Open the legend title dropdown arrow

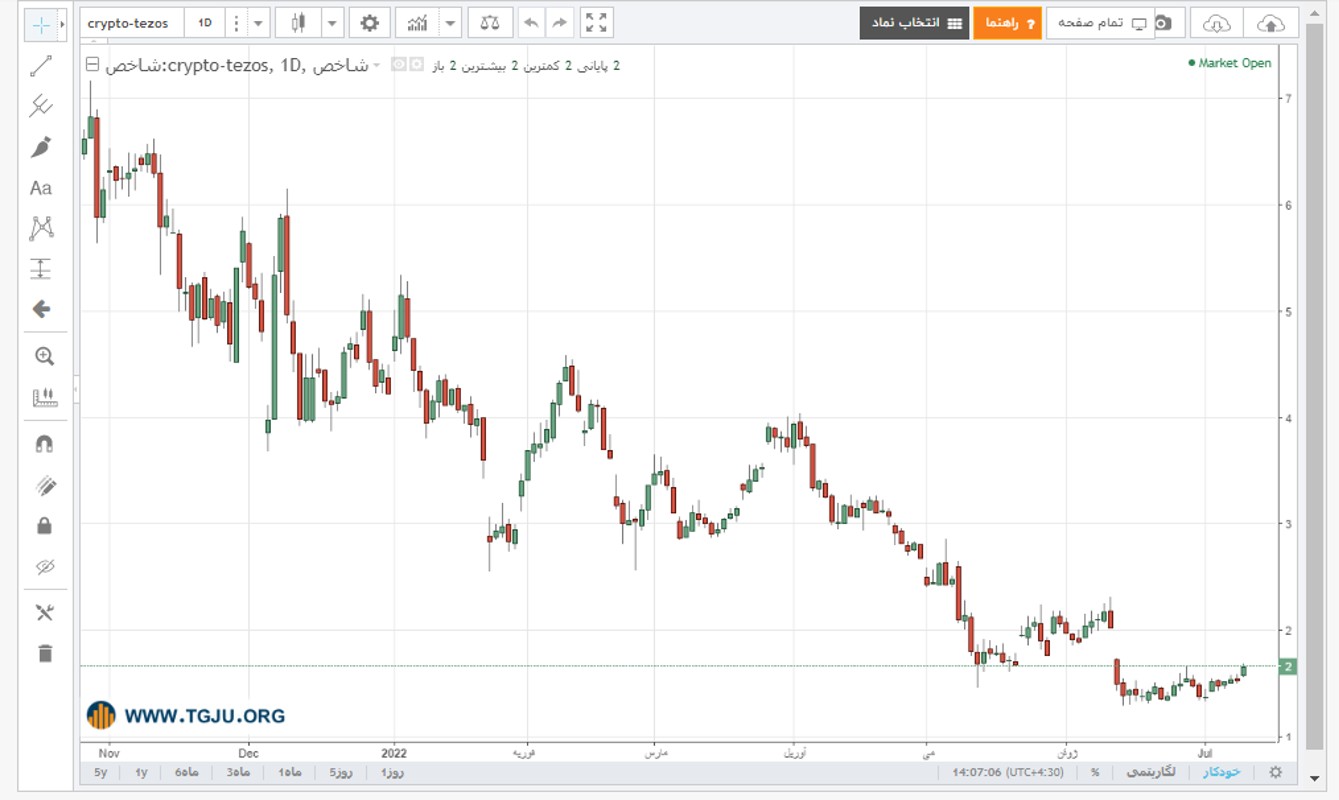pyautogui.click(x=377, y=65)
